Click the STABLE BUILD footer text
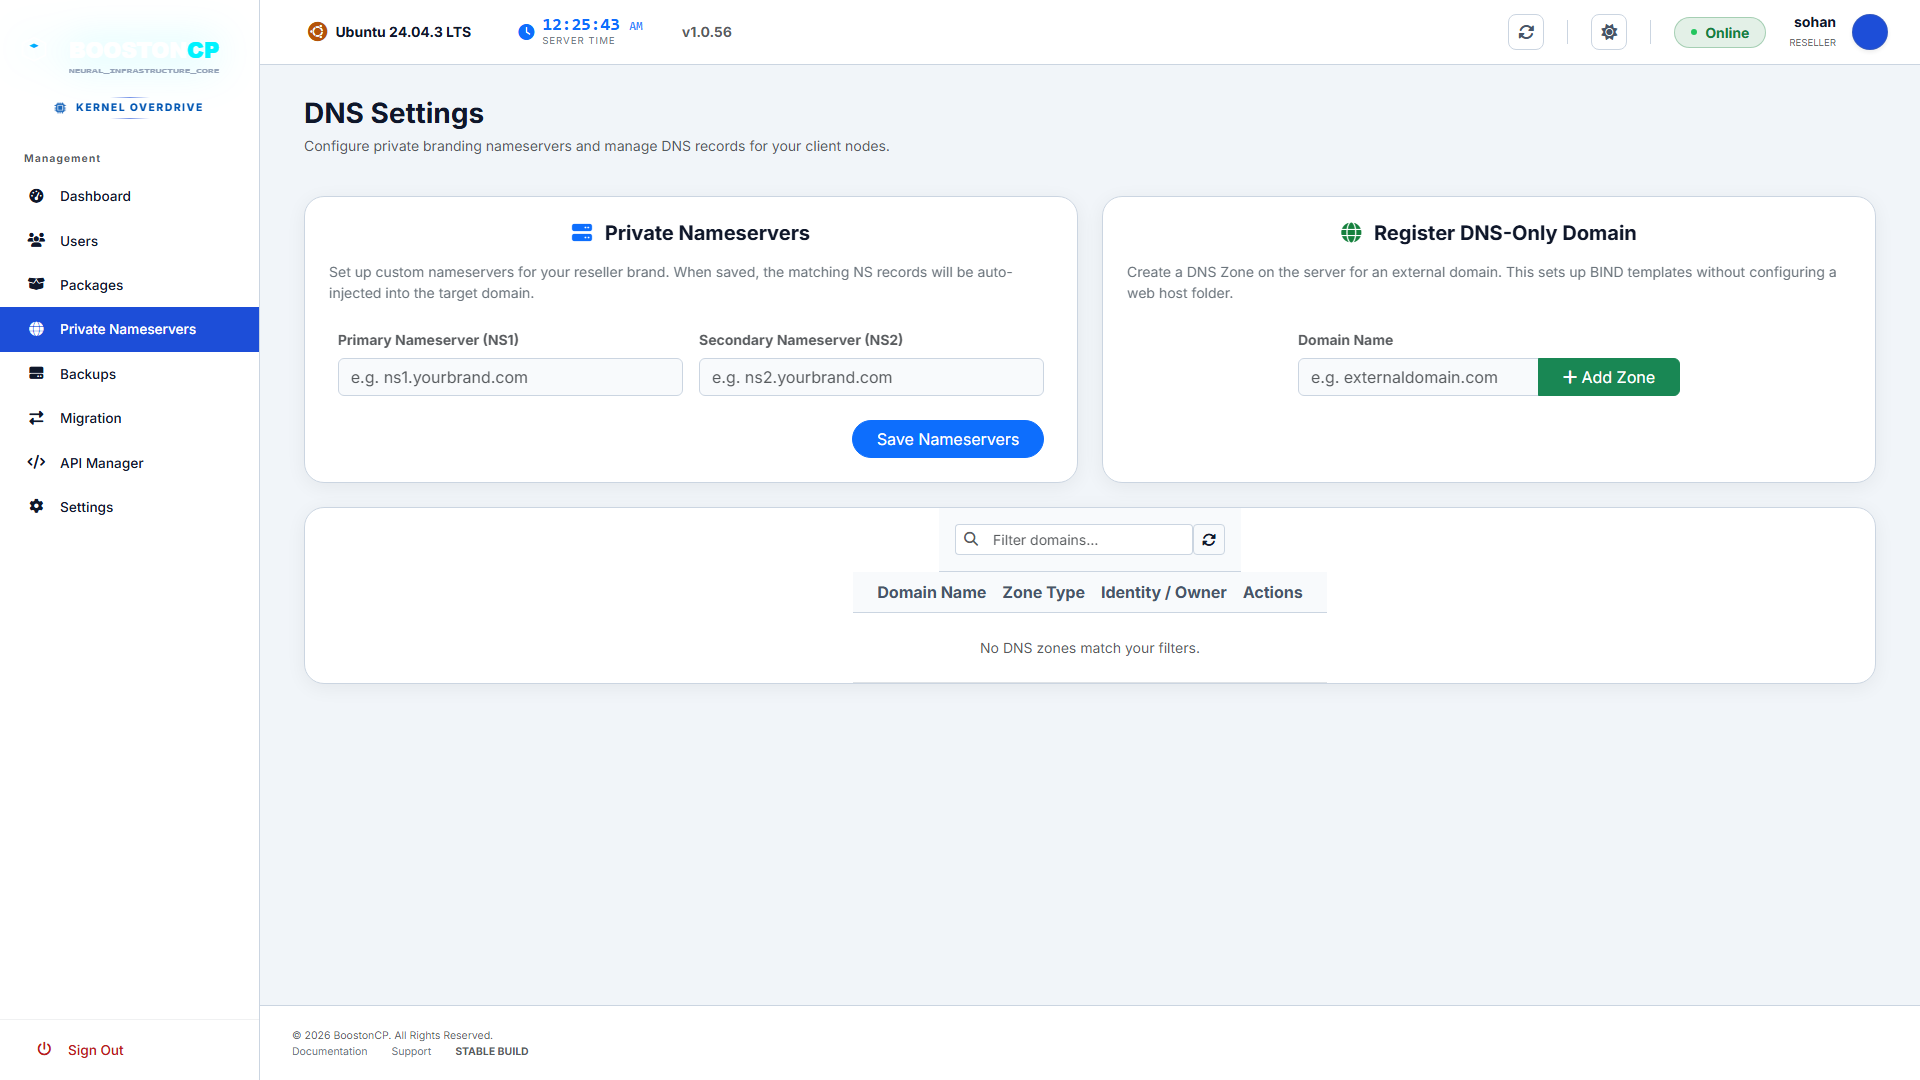Screen dimensions: 1920x1080 click(x=492, y=1051)
